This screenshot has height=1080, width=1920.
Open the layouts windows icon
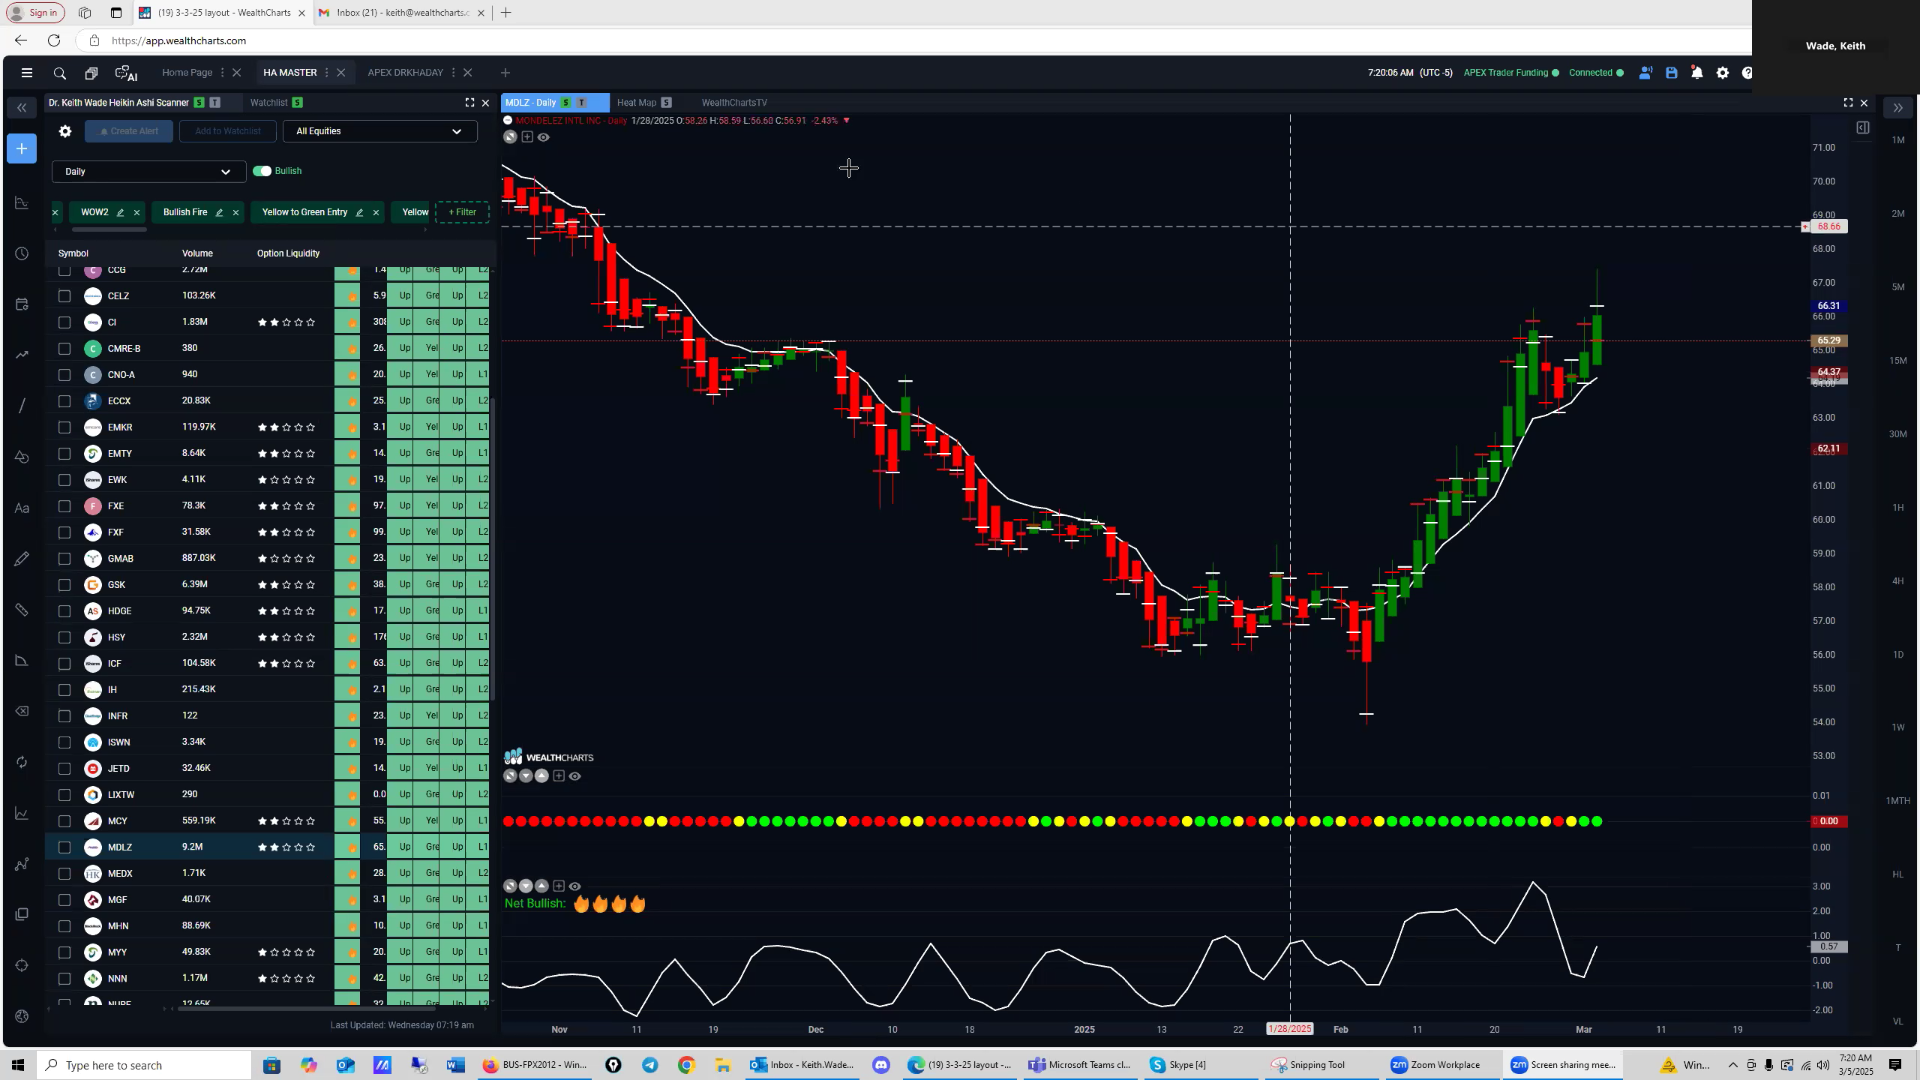click(x=91, y=73)
